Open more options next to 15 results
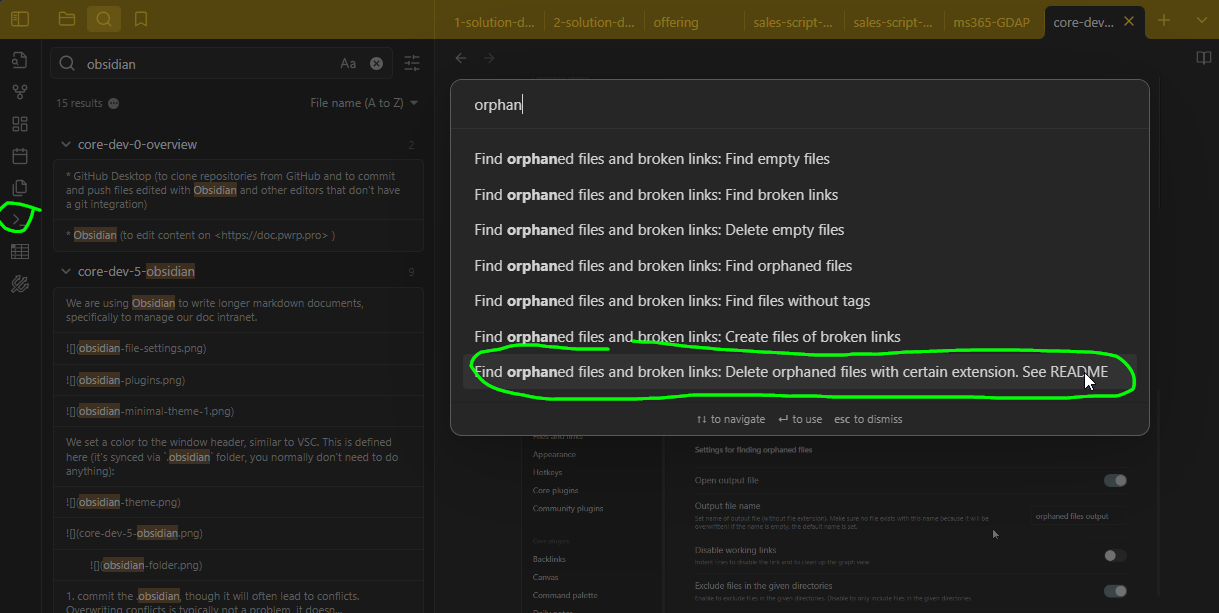This screenshot has width=1219, height=613. [113, 103]
